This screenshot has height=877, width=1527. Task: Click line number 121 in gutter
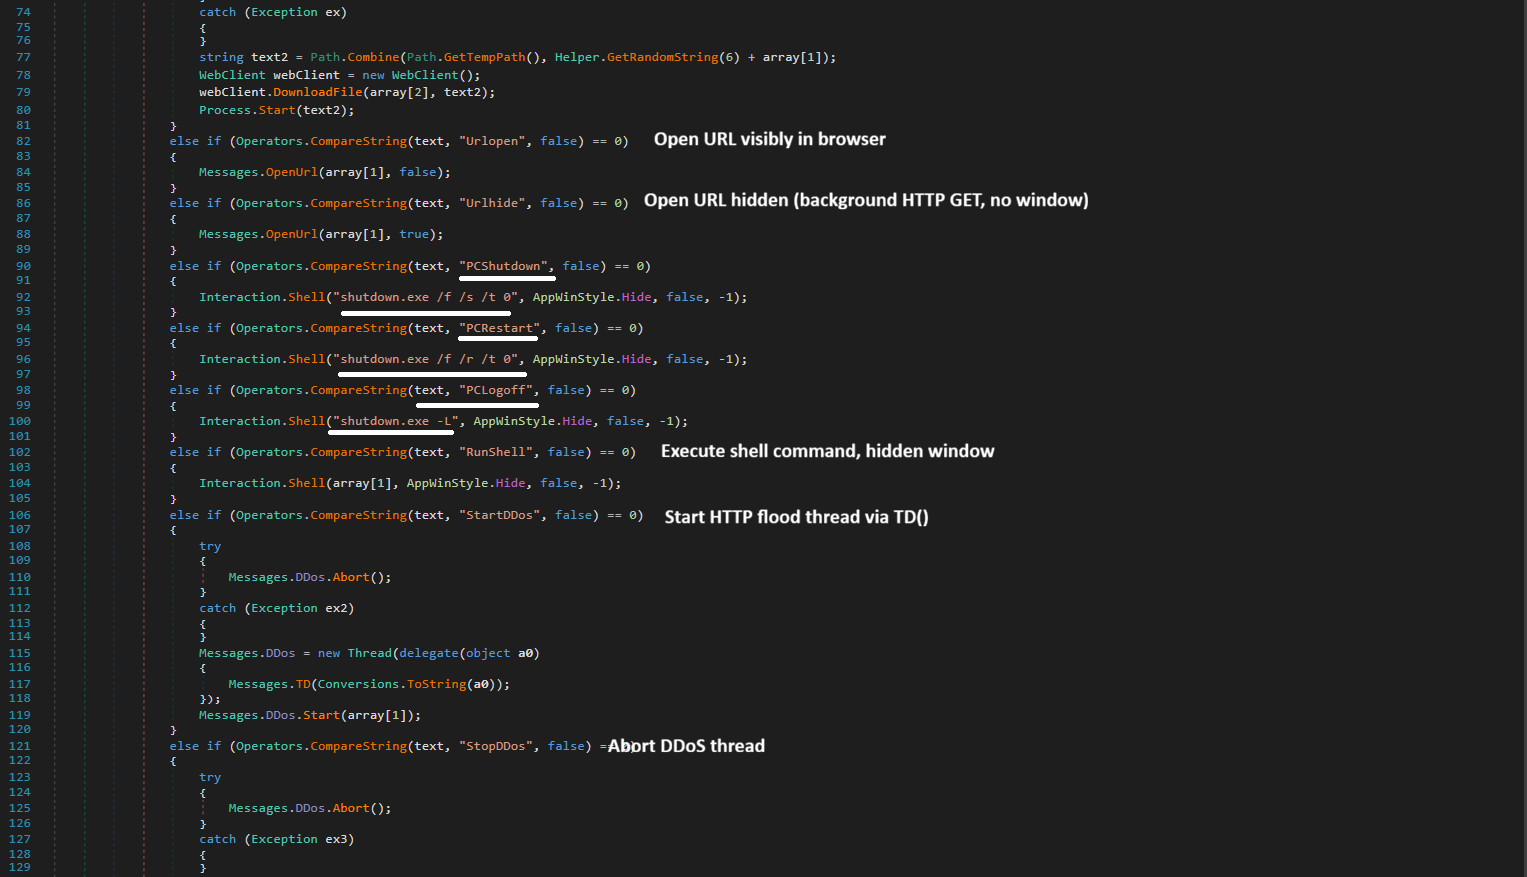pos(20,746)
